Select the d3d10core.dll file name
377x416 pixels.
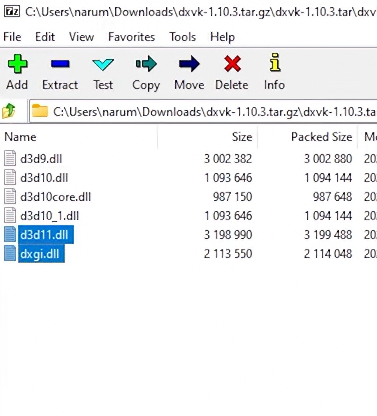tap(55, 197)
